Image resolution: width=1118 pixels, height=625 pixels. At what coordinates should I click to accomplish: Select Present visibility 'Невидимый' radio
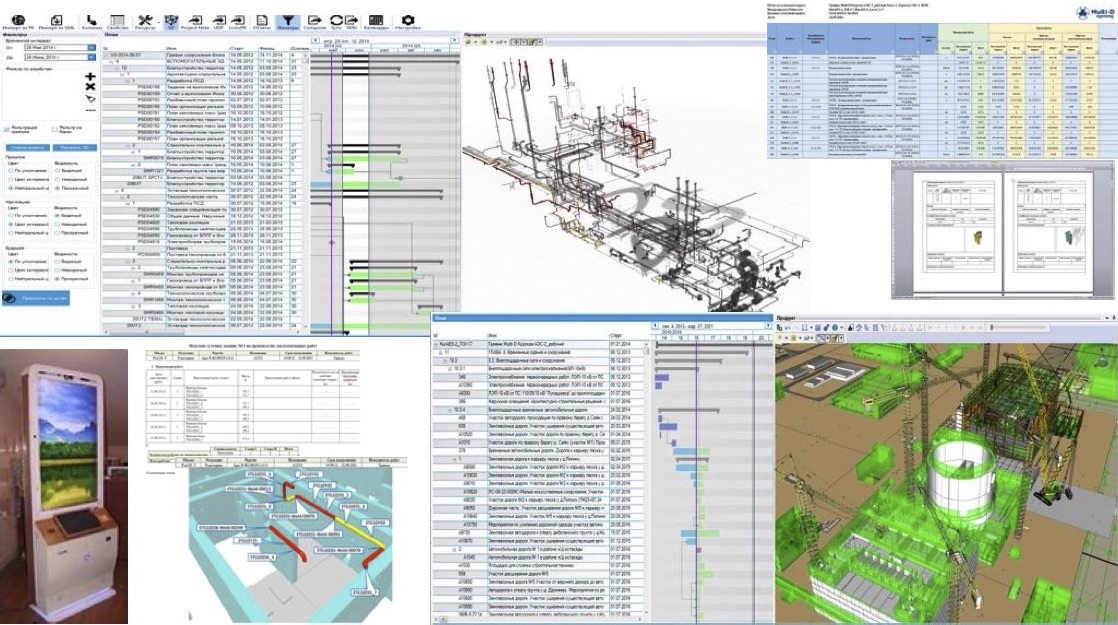(x=58, y=224)
